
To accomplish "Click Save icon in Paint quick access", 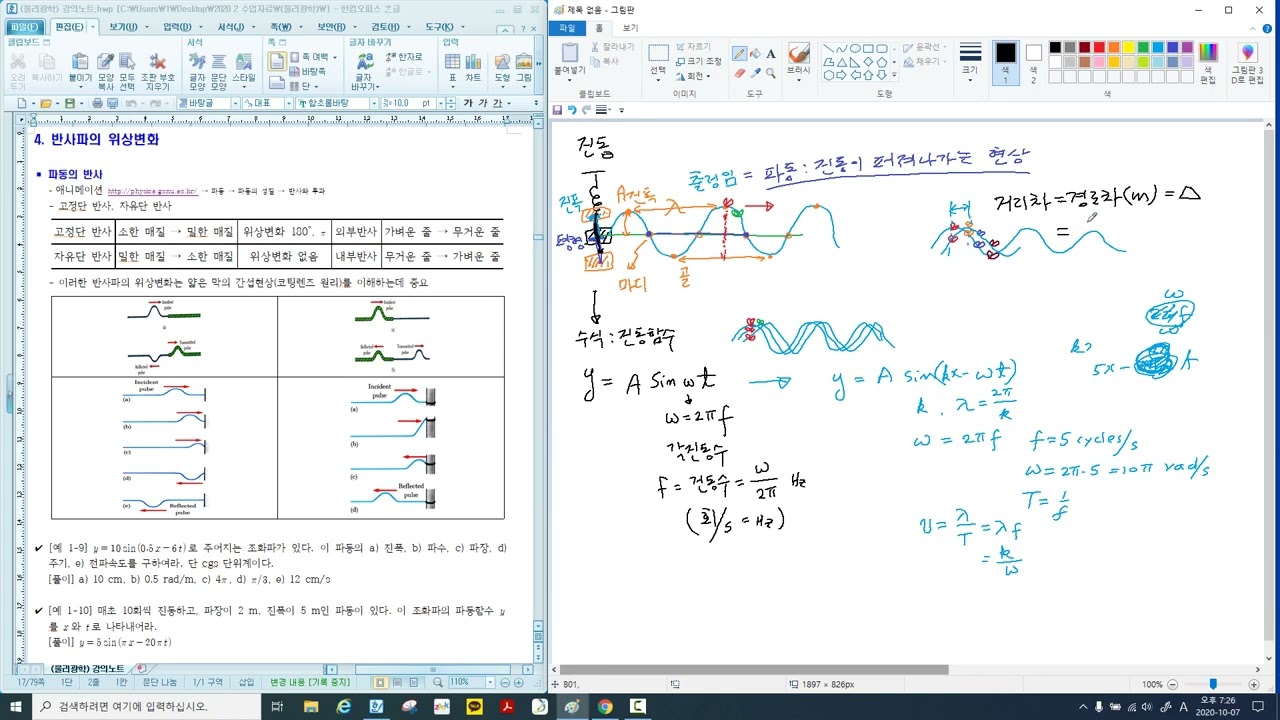I will pyautogui.click(x=558, y=110).
